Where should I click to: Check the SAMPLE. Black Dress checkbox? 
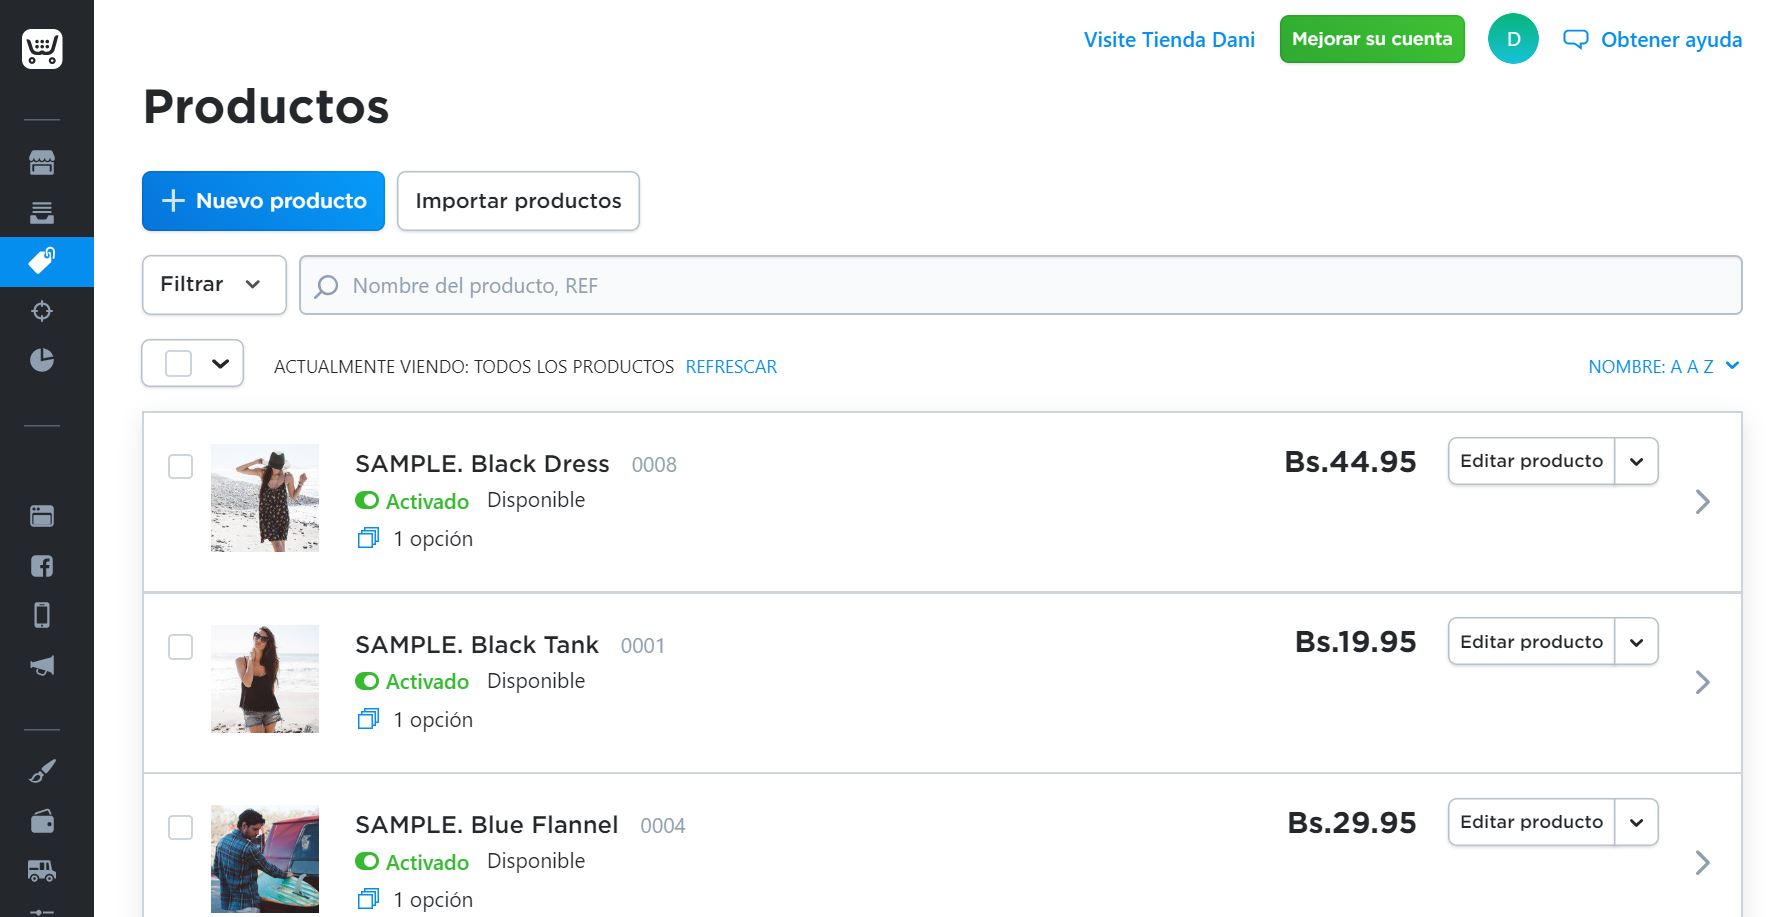pos(180,466)
